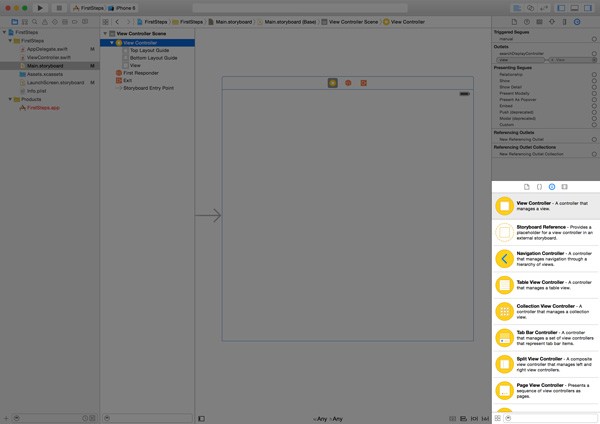
Task: Collapse the FirstSteps group folder
Action: click(x=10, y=41)
